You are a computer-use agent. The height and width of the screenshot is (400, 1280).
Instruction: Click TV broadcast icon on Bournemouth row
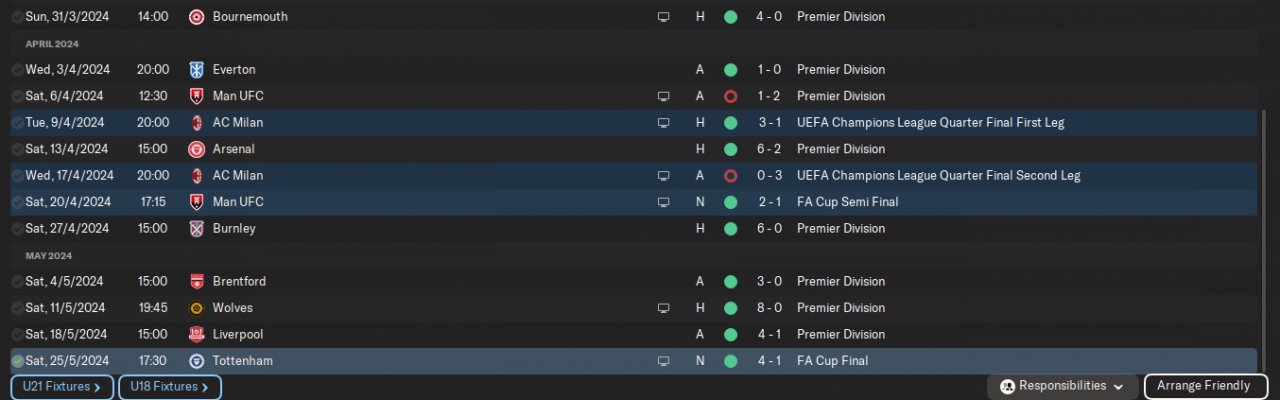tap(663, 17)
